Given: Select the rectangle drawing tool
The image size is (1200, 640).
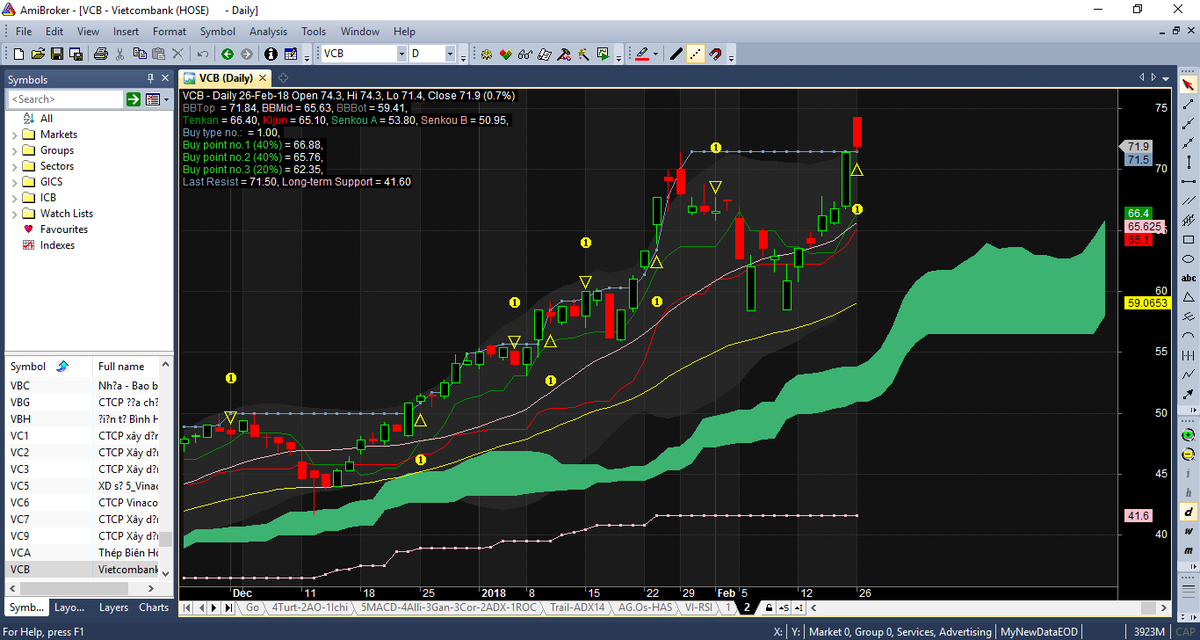Looking at the screenshot, I should pos(1189,241).
